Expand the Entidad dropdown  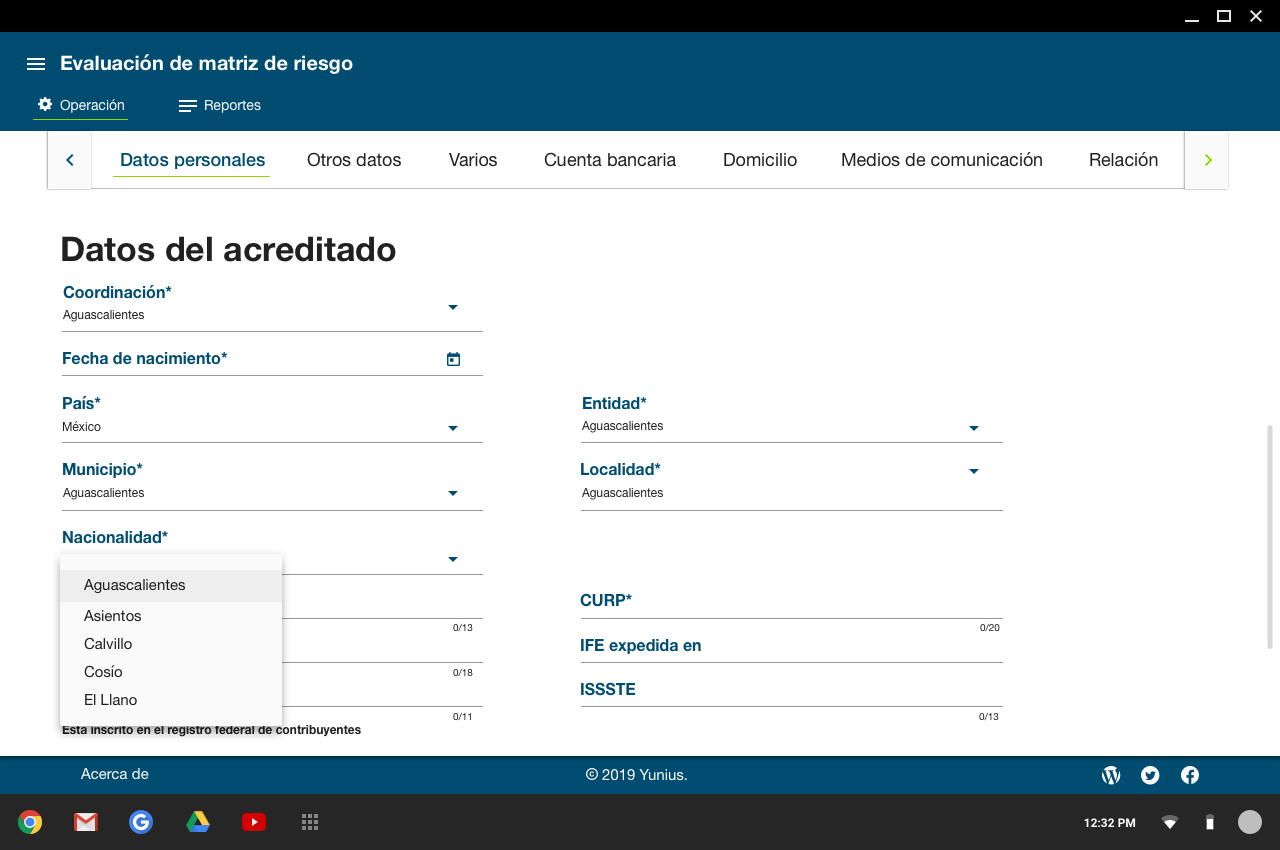(973, 428)
